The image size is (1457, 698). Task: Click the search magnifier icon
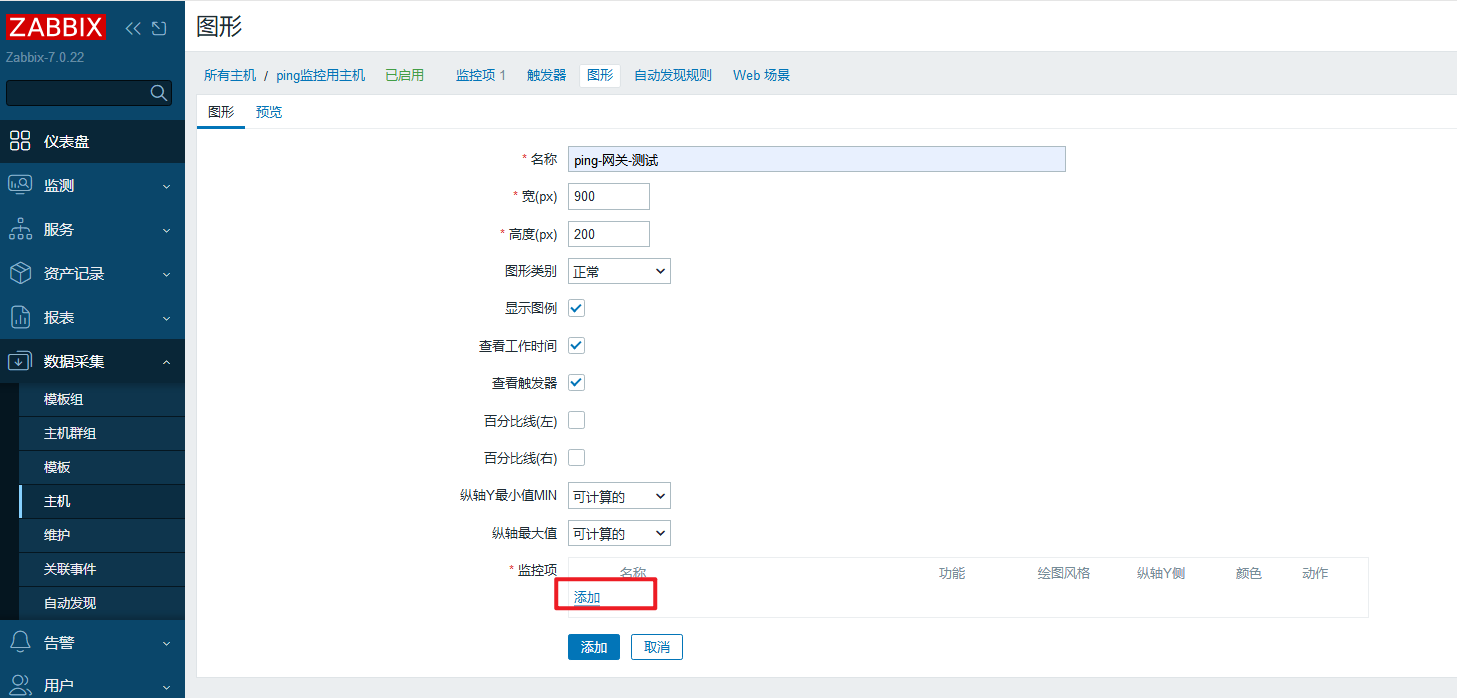[158, 93]
